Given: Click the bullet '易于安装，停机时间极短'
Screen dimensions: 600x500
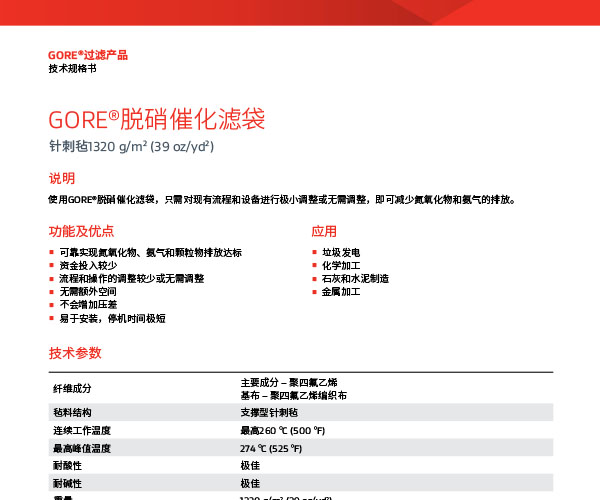Looking at the screenshot, I should pyautogui.click(x=112, y=318).
